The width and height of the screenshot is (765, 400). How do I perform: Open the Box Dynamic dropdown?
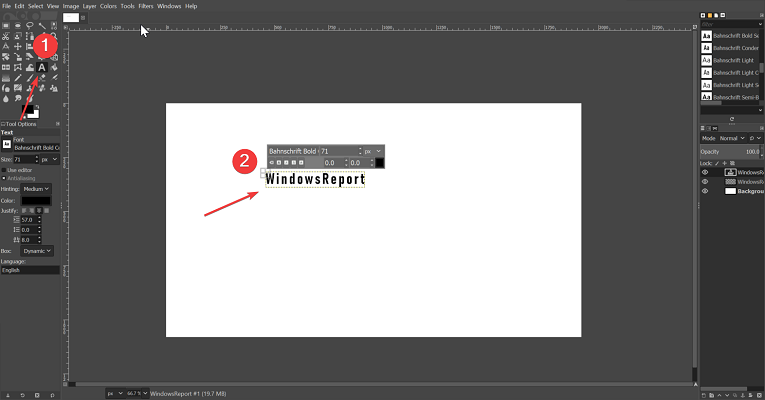pos(37,251)
